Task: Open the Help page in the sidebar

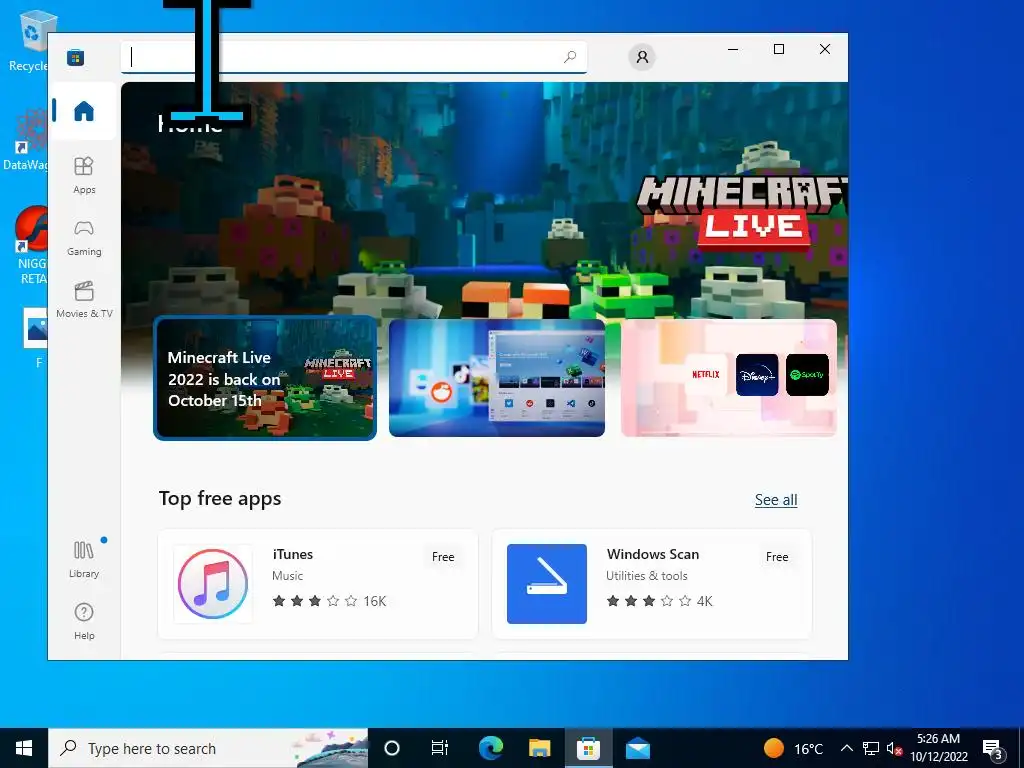Action: [84, 621]
